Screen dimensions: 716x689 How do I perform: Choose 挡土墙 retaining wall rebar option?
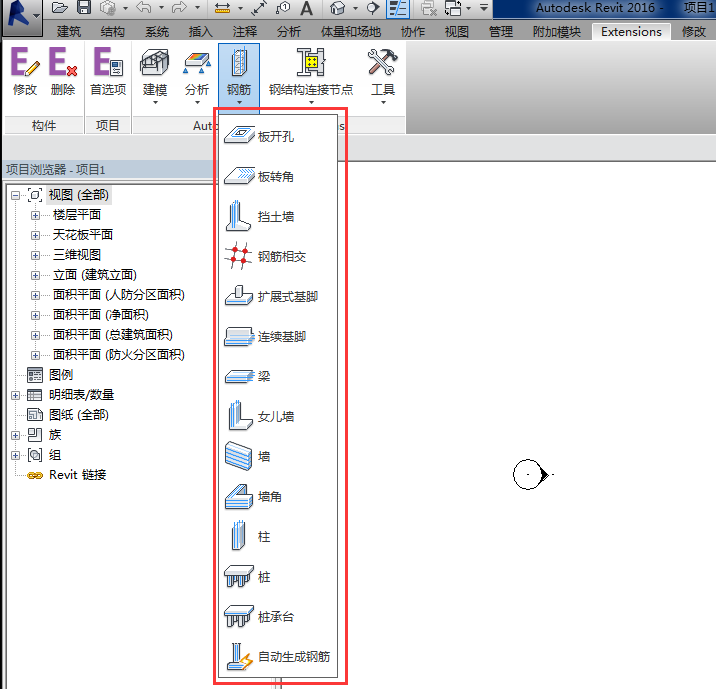(275, 216)
